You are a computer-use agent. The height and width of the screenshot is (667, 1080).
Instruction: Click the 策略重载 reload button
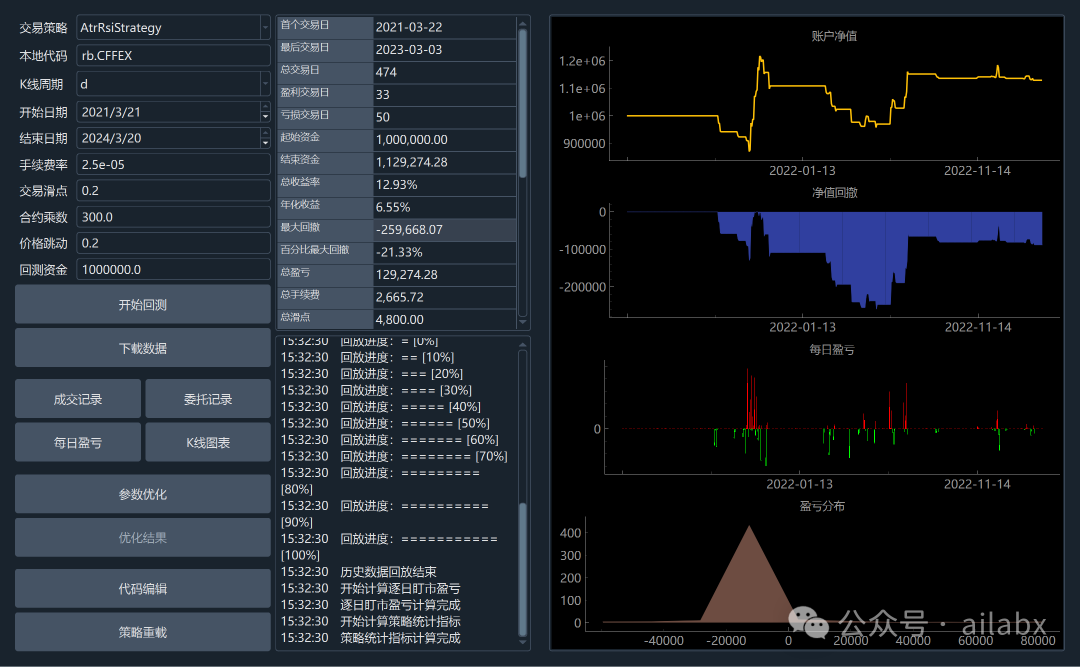coord(143,632)
